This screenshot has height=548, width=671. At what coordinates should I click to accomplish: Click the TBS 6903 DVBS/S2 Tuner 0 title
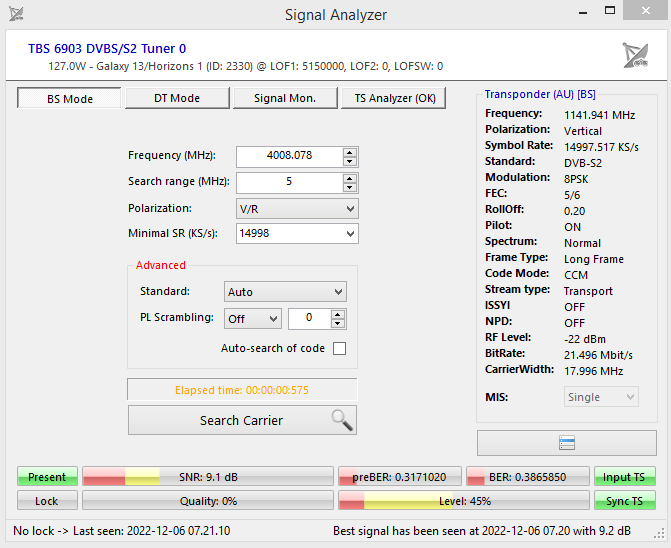[107, 48]
